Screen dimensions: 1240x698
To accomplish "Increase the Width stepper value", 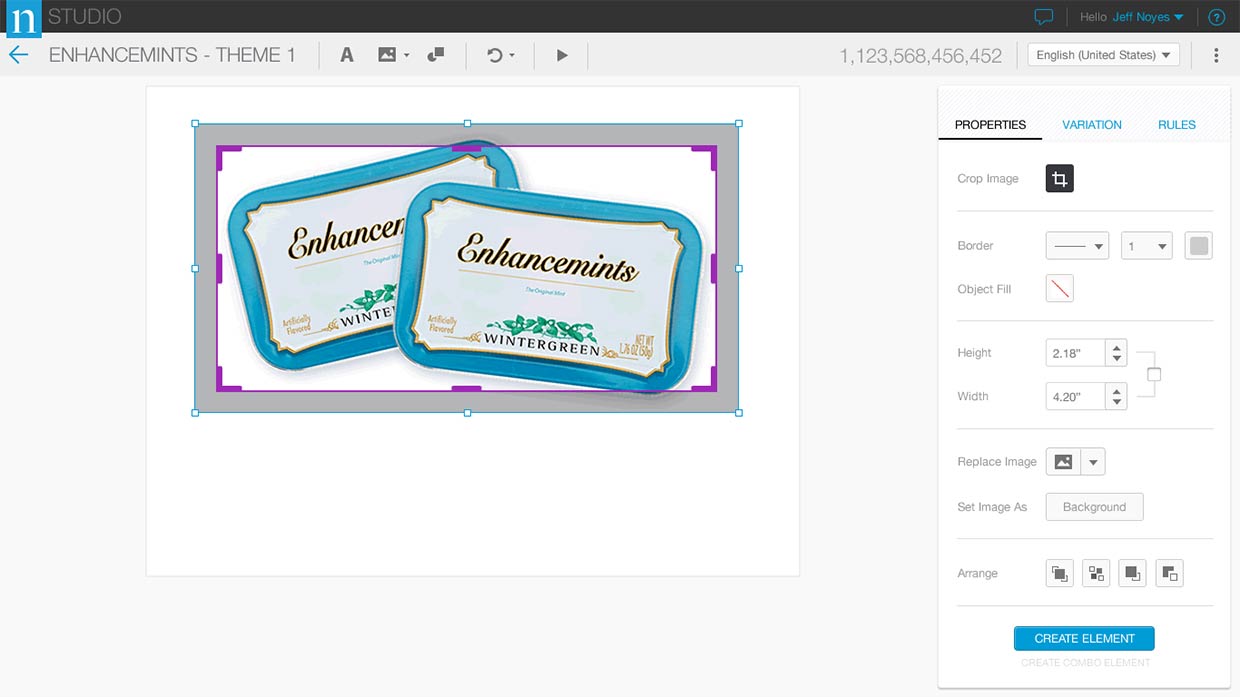I will pos(1117,391).
